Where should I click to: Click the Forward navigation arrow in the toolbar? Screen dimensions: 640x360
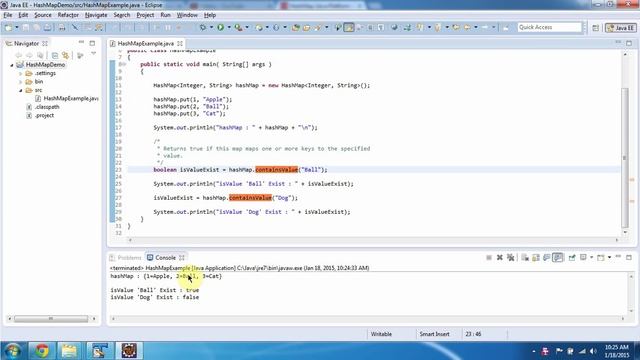coord(485,27)
